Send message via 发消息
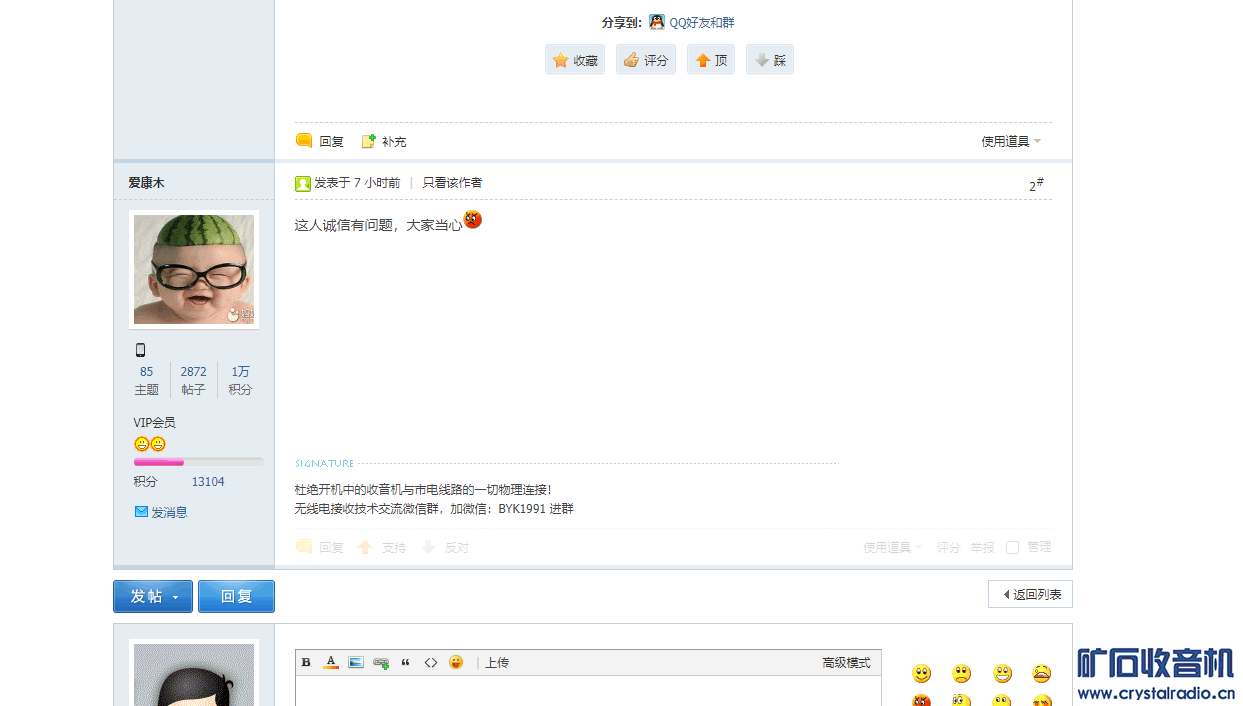 161,512
